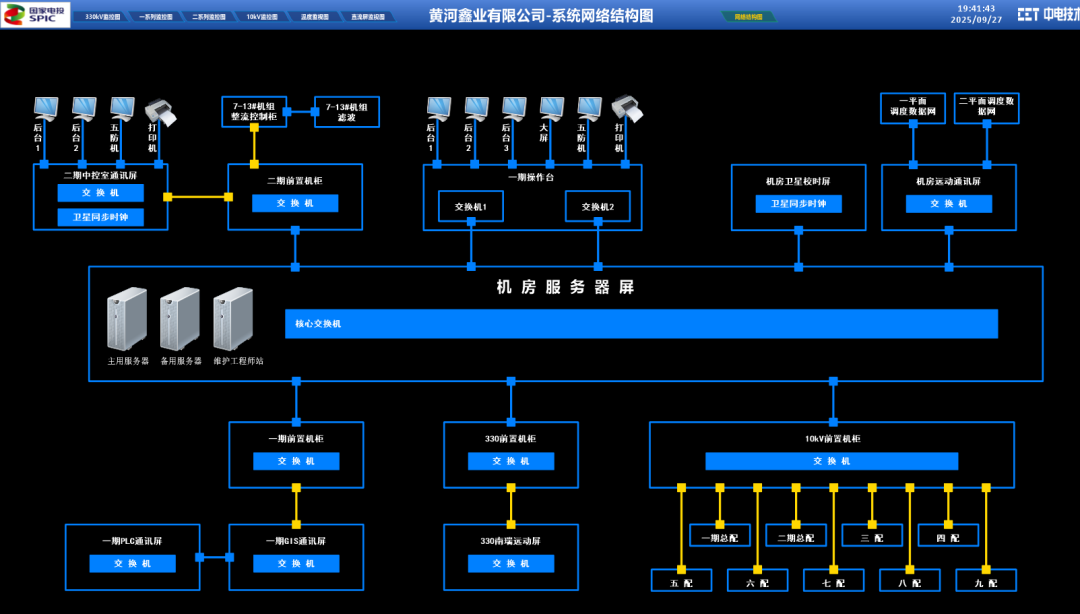Open the 维护工程师站 workstation icon
This screenshot has width=1080, height=614.
pyautogui.click(x=233, y=319)
